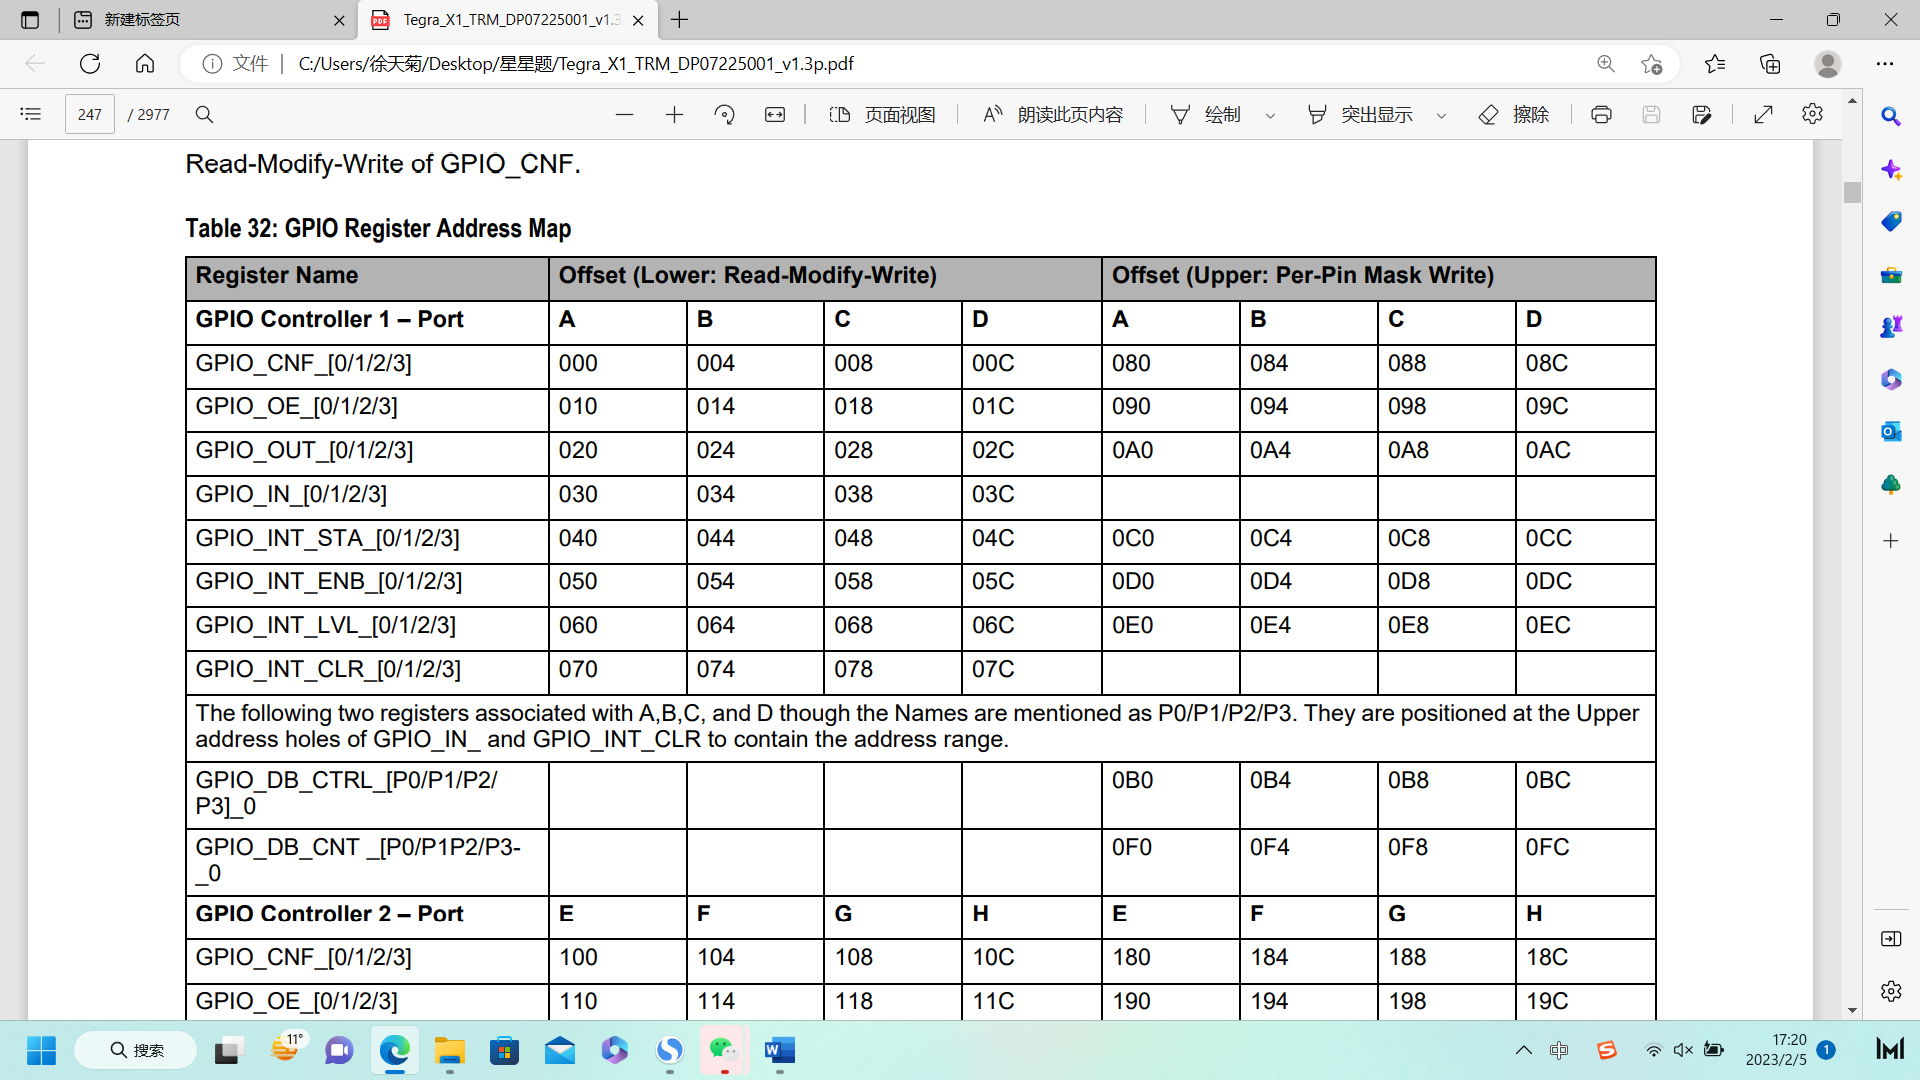The image size is (1920, 1080).
Task: Open a new browser tab
Action: (680, 20)
